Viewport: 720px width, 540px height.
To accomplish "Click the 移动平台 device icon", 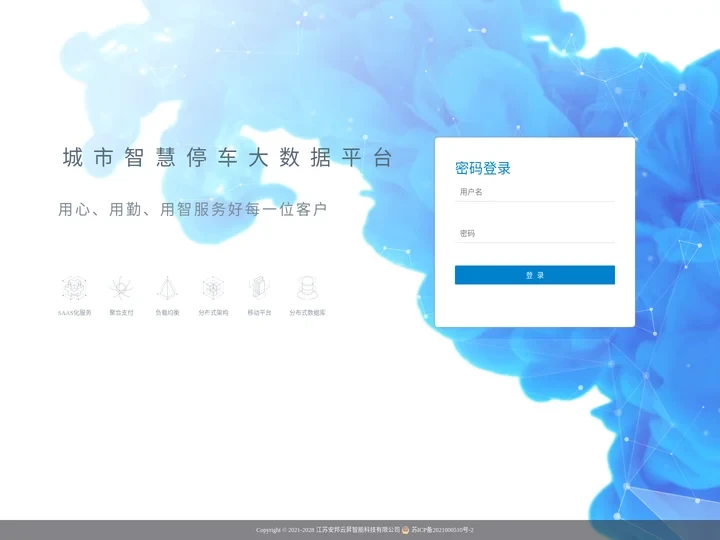I will (259, 288).
